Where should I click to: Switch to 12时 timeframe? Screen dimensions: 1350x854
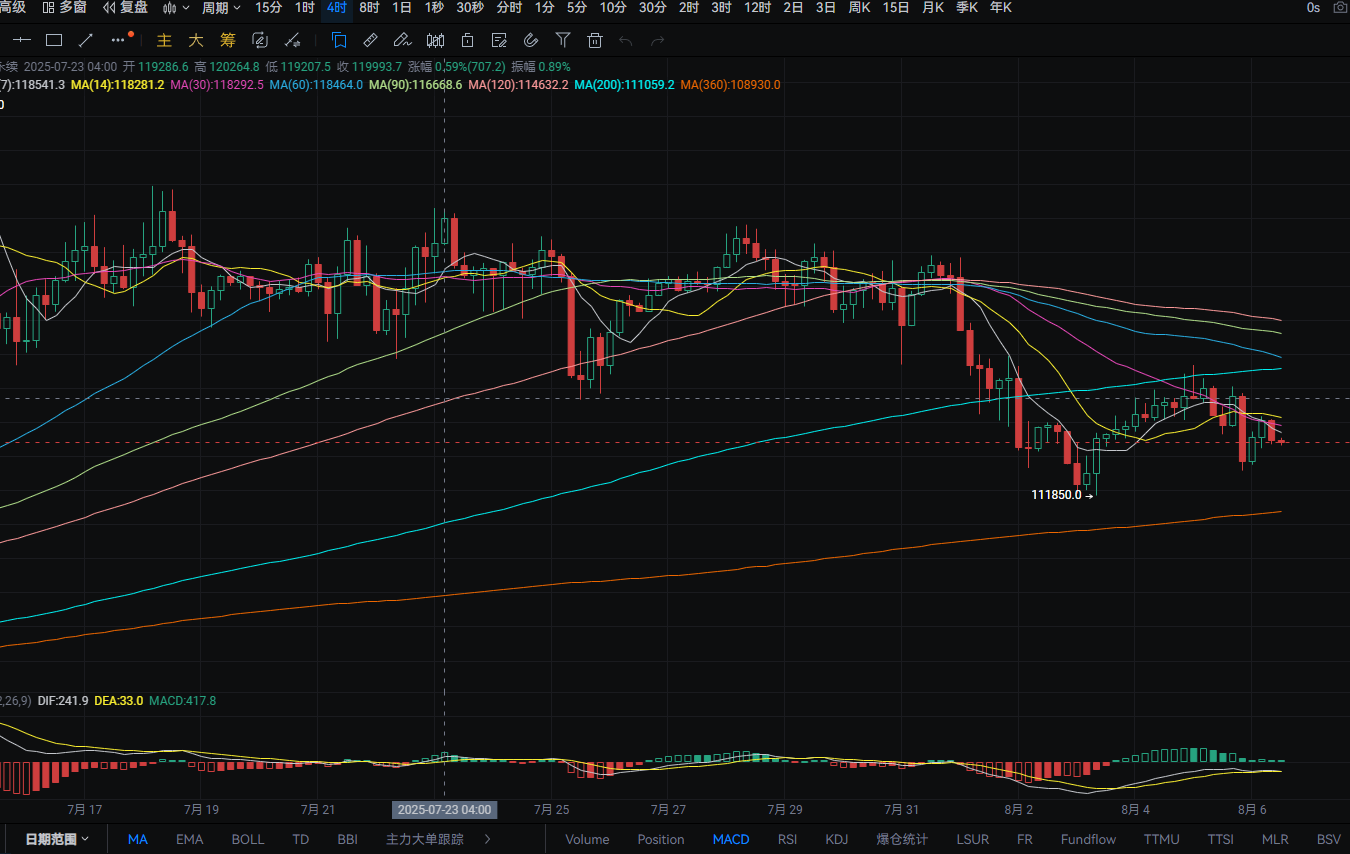tap(757, 8)
